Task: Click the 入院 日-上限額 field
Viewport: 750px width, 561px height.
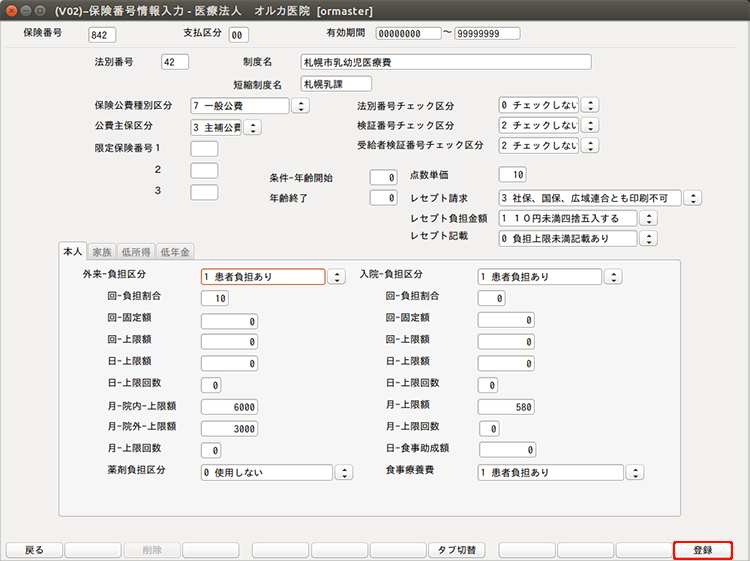Action: tap(506, 363)
